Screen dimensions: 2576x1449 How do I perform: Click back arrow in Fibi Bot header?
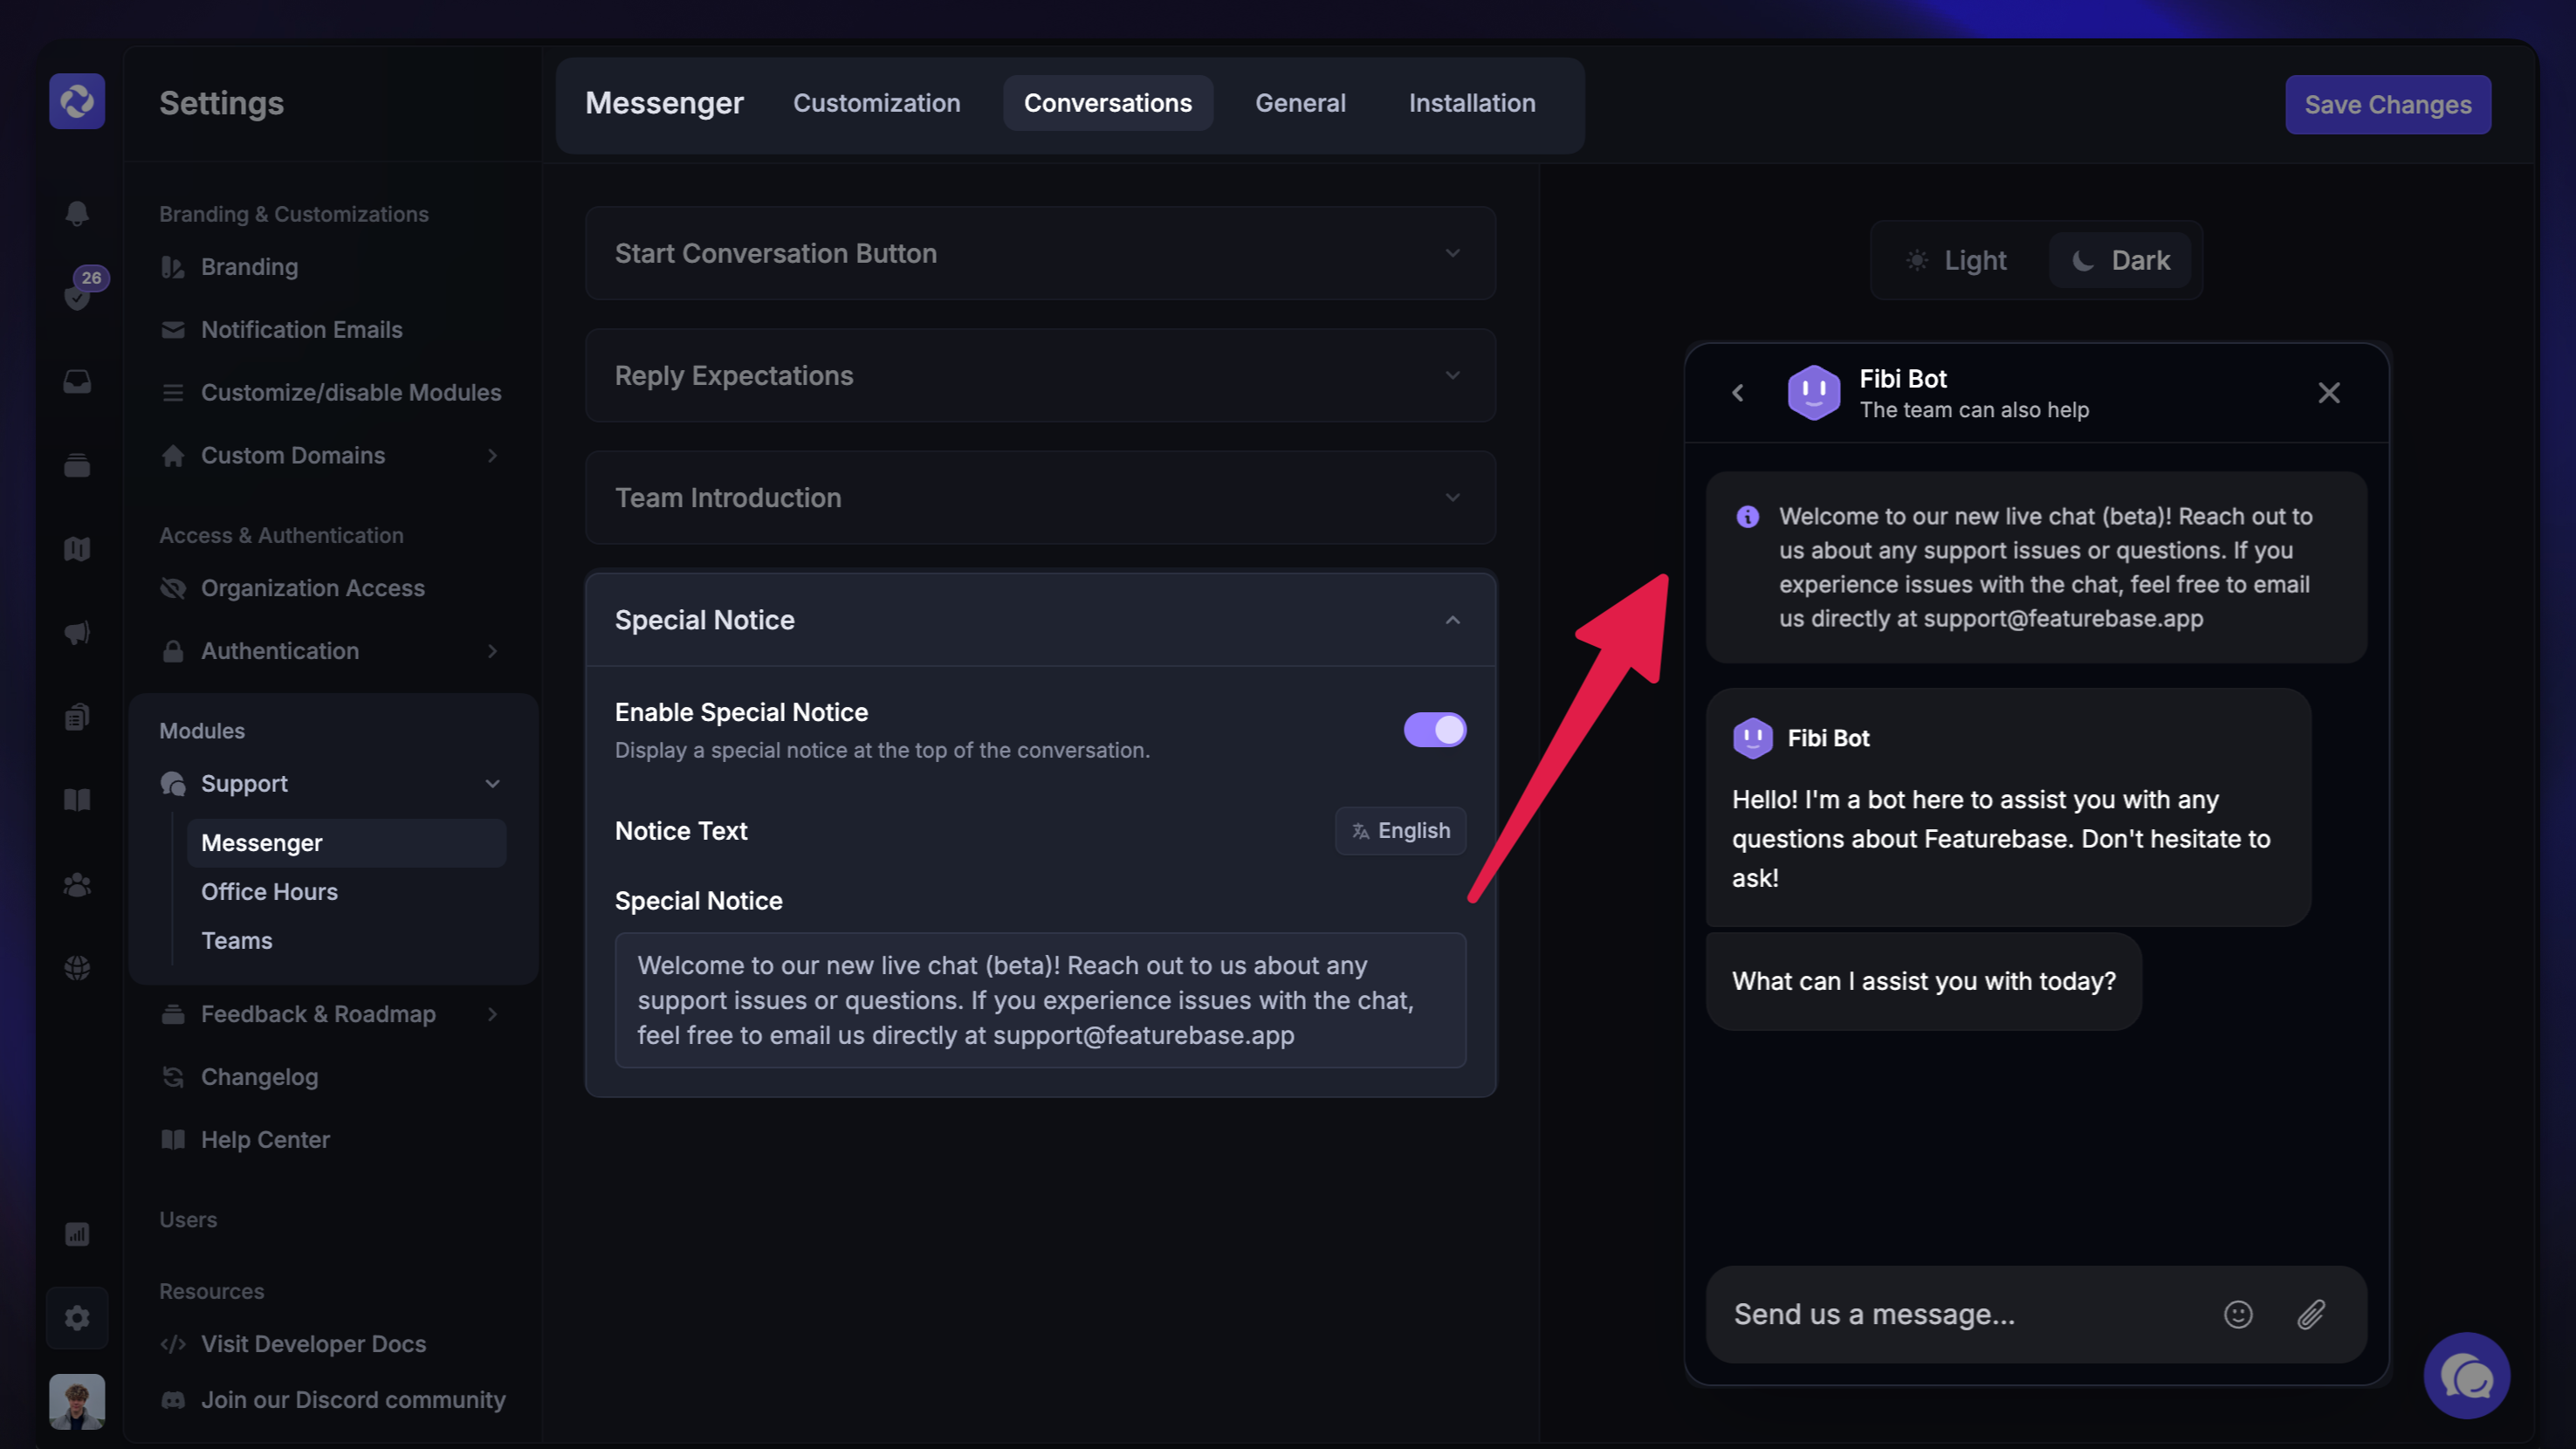[x=1738, y=393]
